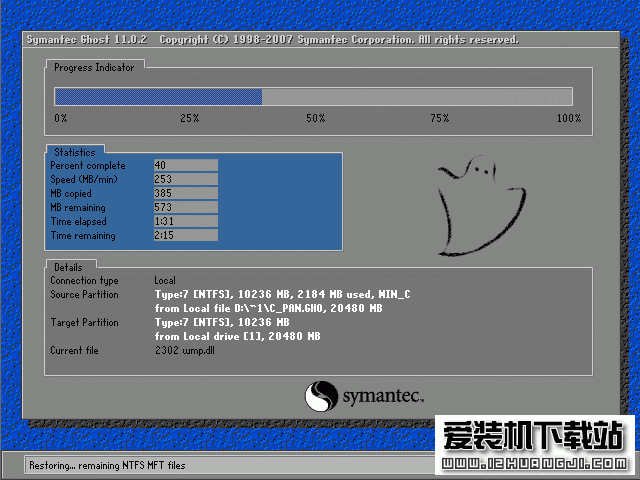The height and width of the screenshot is (480, 640).
Task: Click the 'Symantec Ghost 11.0.2' title text
Action: tap(87, 40)
